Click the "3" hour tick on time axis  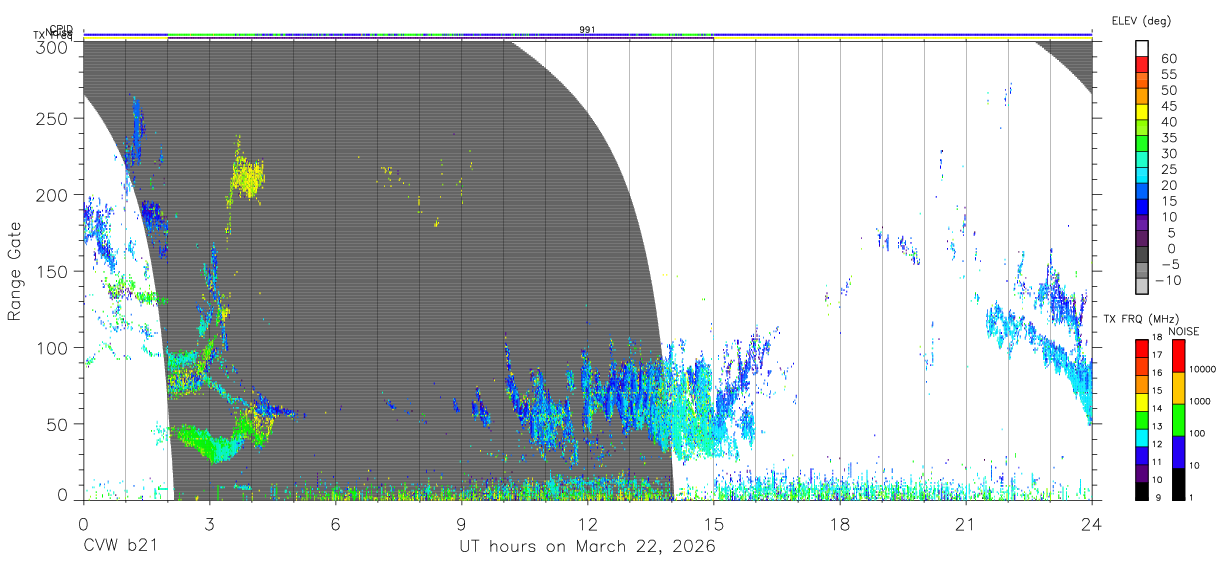click(209, 523)
